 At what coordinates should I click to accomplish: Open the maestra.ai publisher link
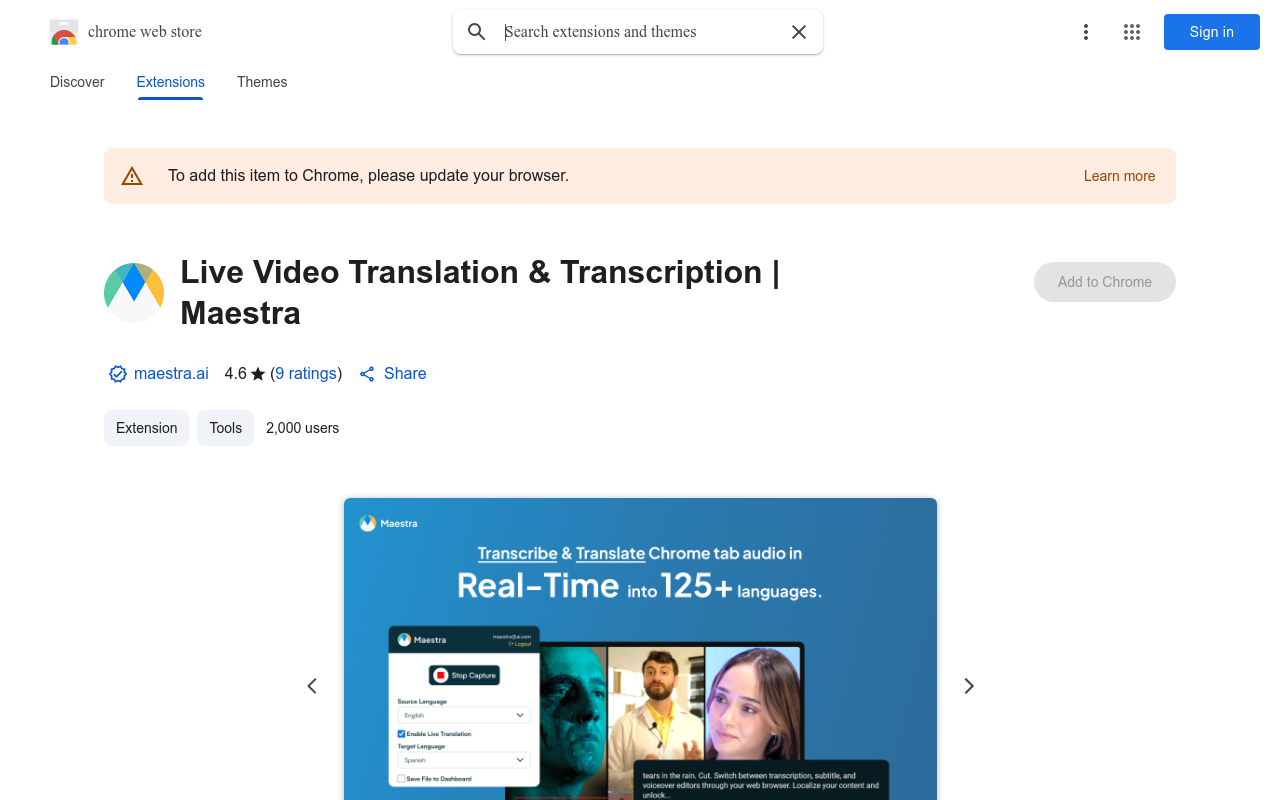[x=171, y=374]
